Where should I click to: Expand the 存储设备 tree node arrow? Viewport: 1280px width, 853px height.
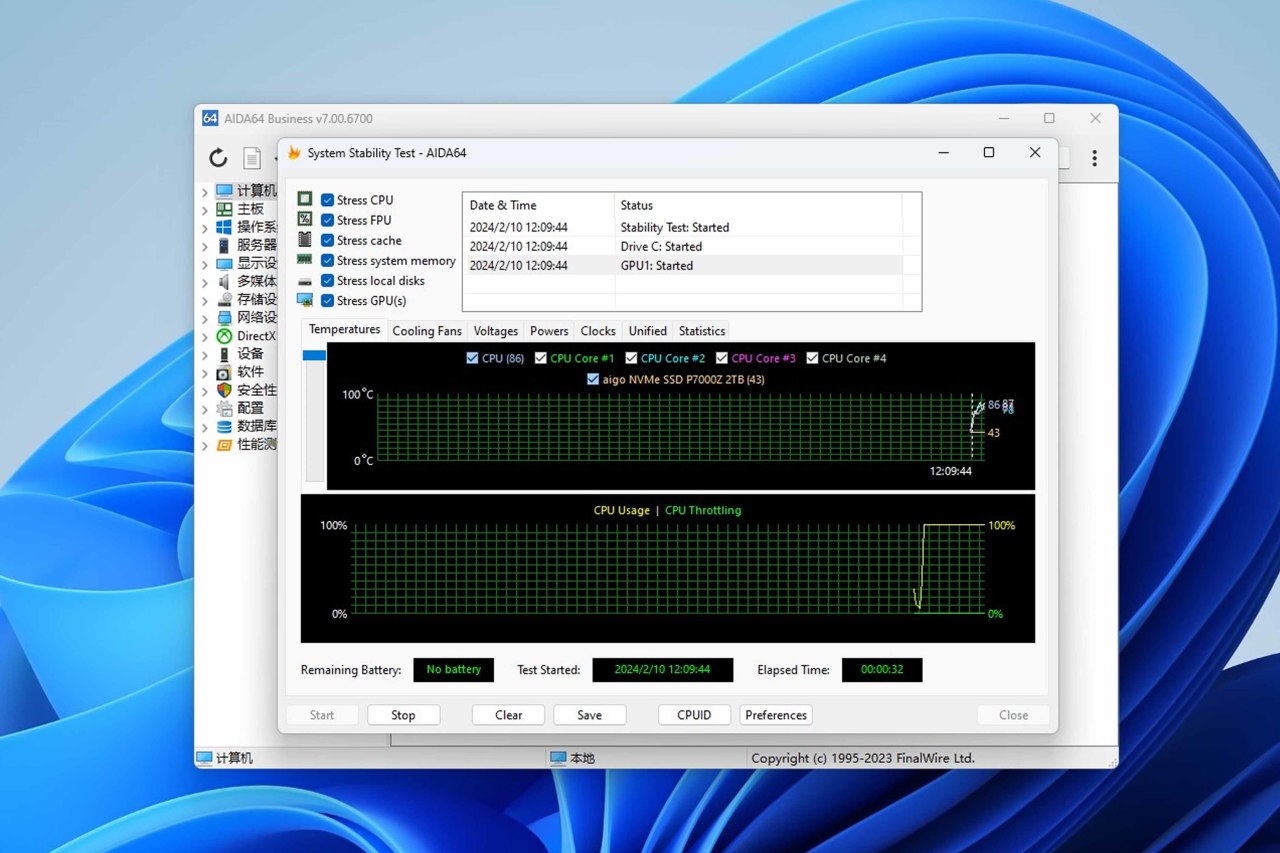[x=205, y=299]
